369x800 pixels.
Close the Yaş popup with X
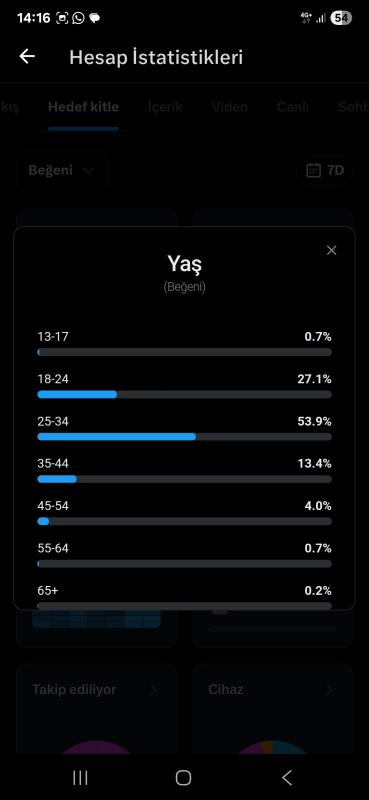pos(332,250)
